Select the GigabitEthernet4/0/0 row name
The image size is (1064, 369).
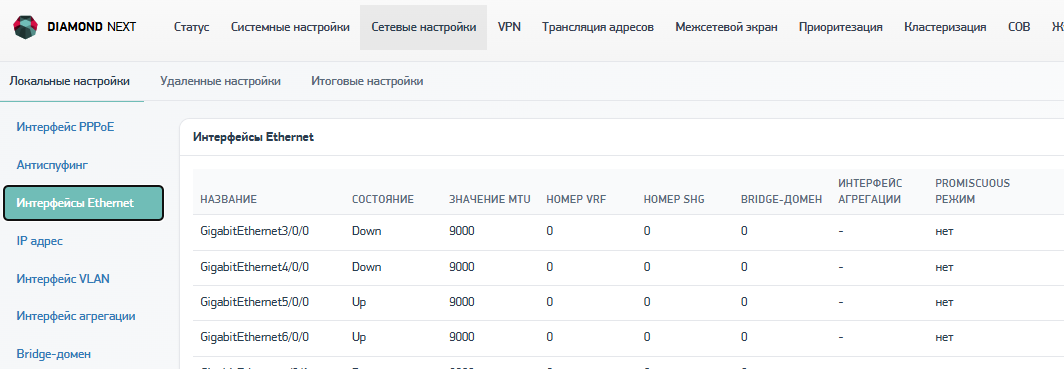(x=254, y=267)
